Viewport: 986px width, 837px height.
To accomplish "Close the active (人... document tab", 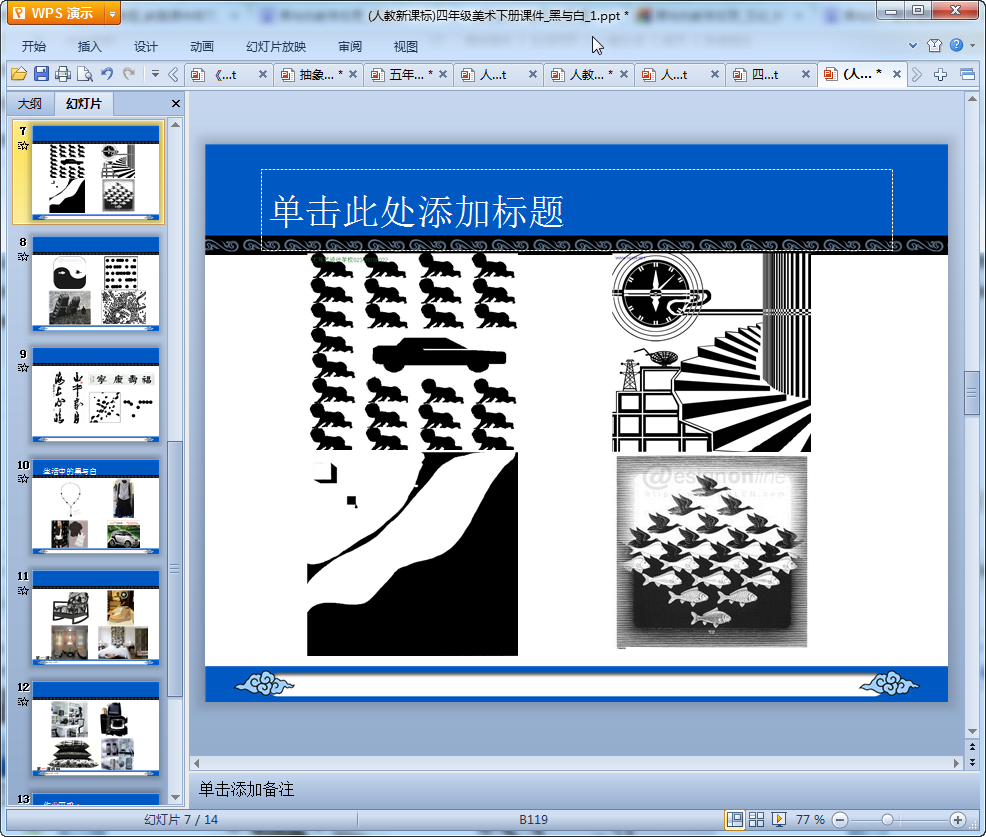I will 897,74.
